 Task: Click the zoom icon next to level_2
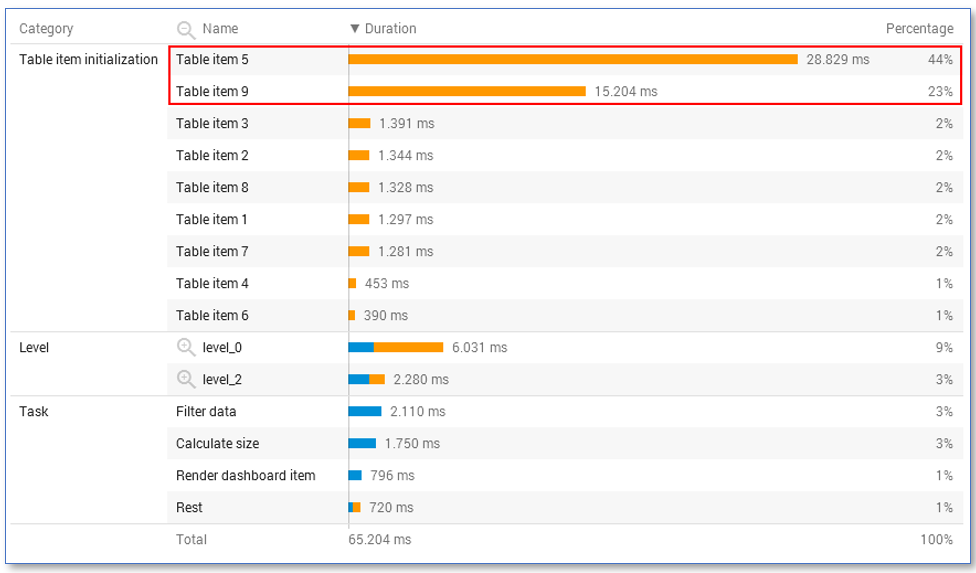pyautogui.click(x=185, y=379)
